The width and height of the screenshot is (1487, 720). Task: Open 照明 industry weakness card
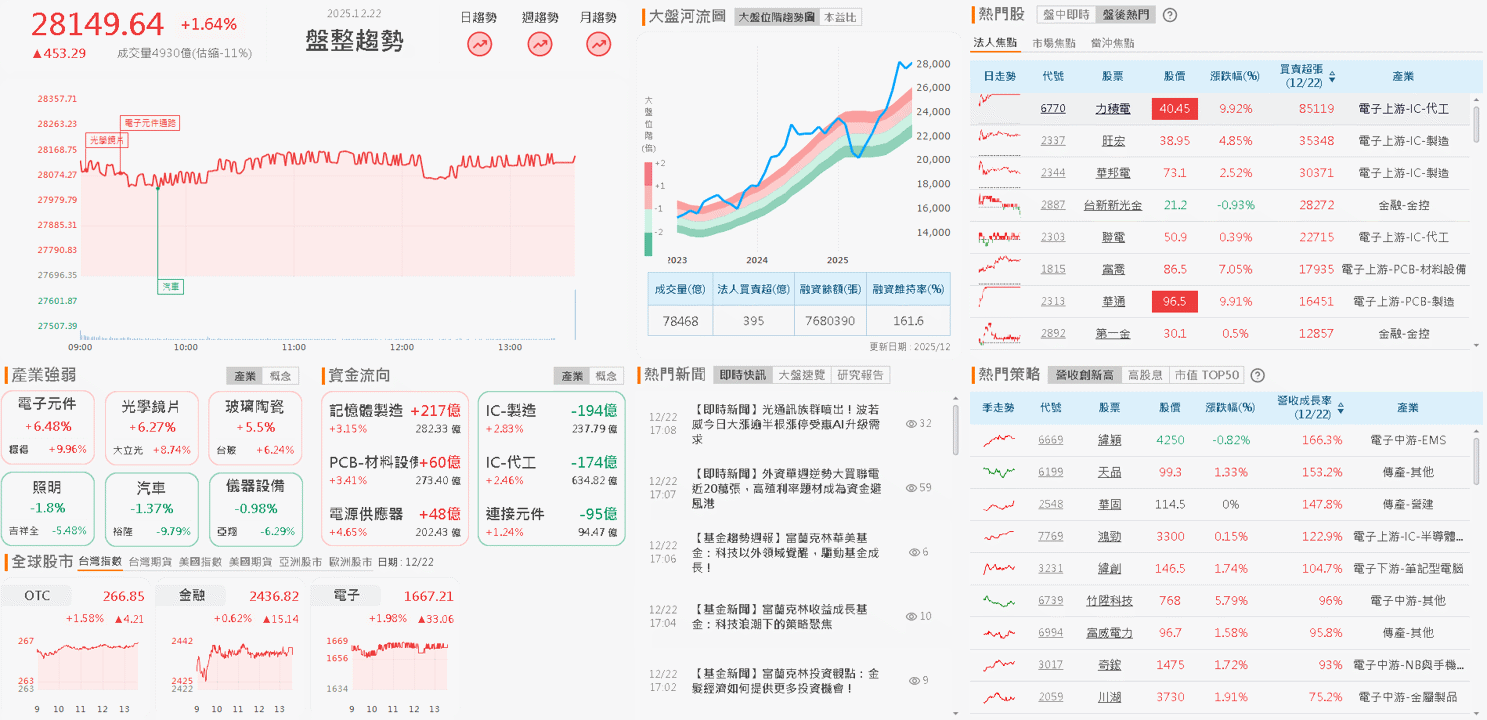[x=48, y=508]
